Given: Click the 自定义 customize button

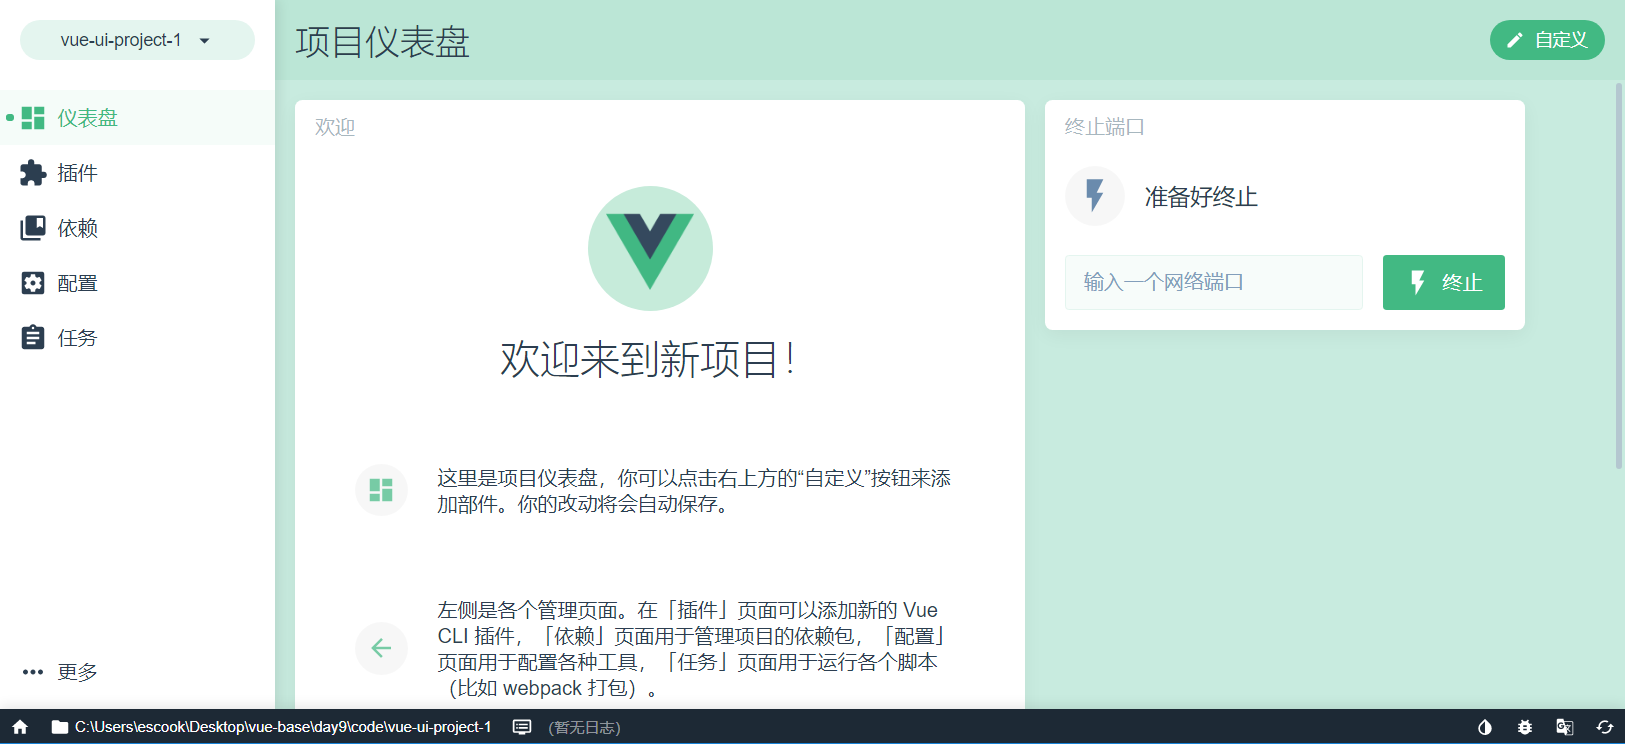Looking at the screenshot, I should coord(1547,40).
